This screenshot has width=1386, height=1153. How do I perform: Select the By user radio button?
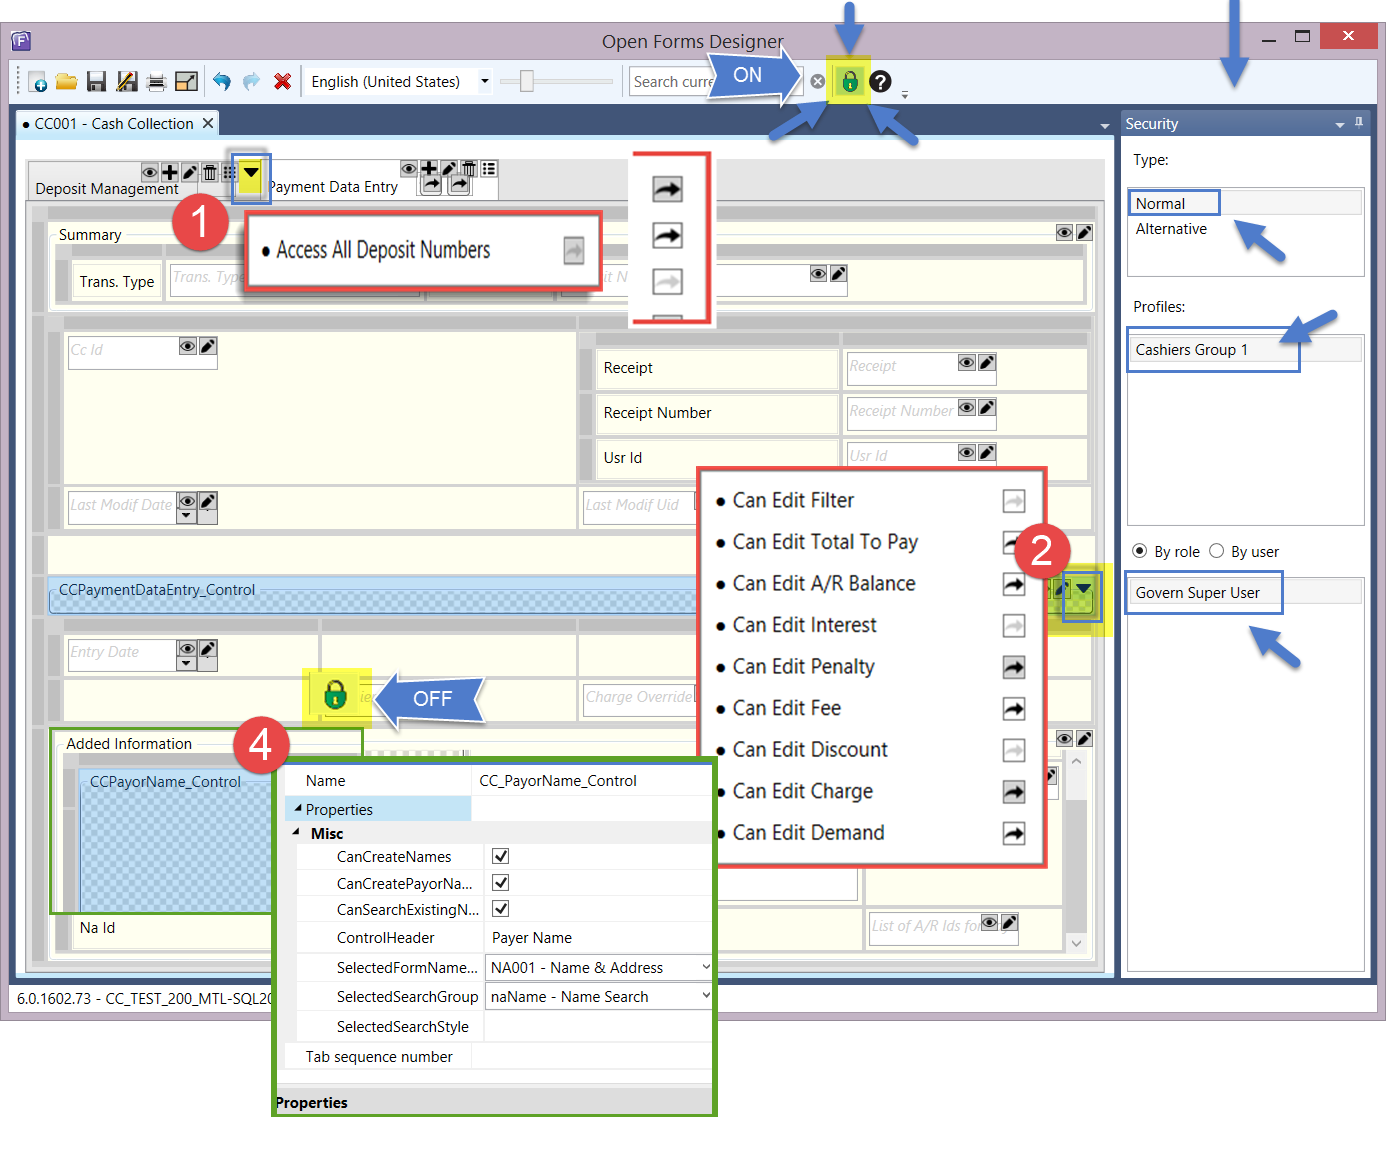(x=1217, y=551)
